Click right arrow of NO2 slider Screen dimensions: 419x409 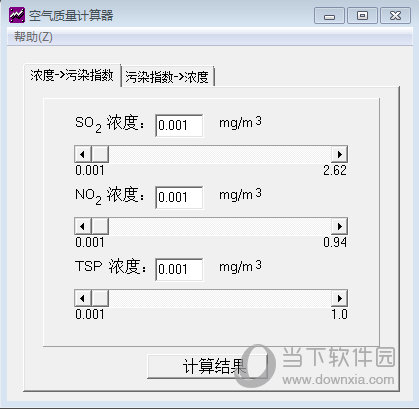[339, 226]
